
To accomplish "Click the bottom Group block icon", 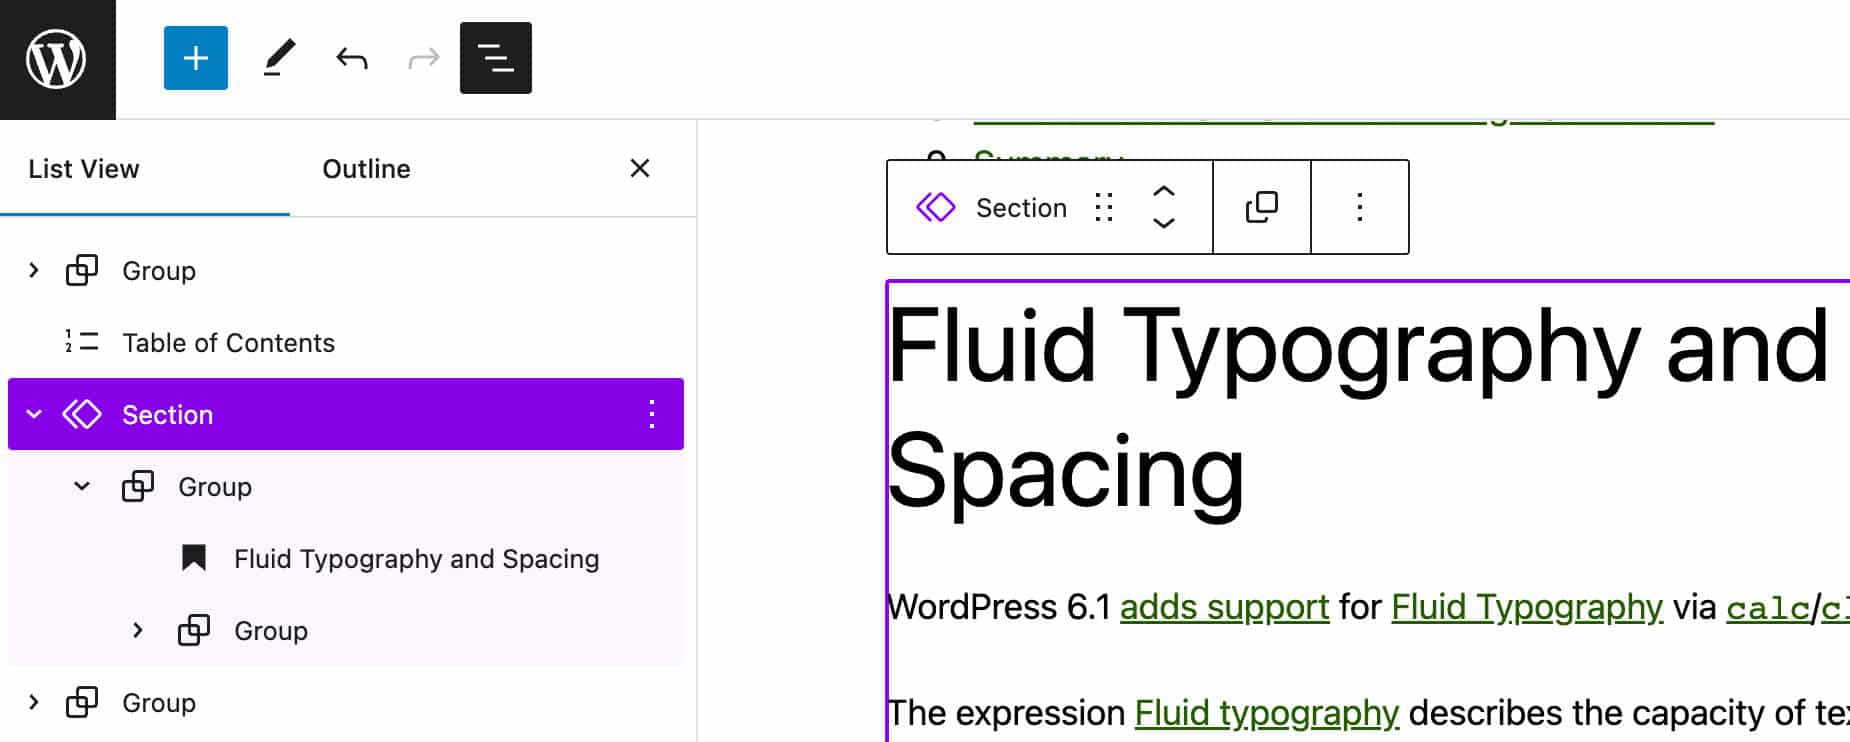I will 82,702.
